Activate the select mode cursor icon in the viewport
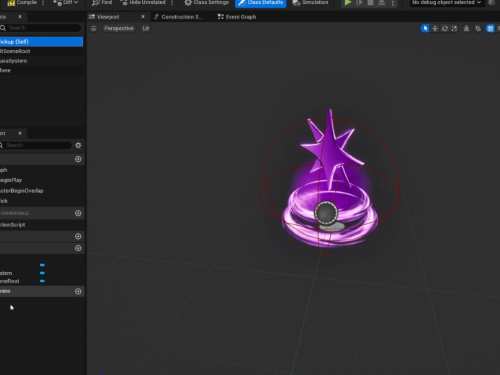The width and height of the screenshot is (500, 375). pyautogui.click(x=425, y=29)
